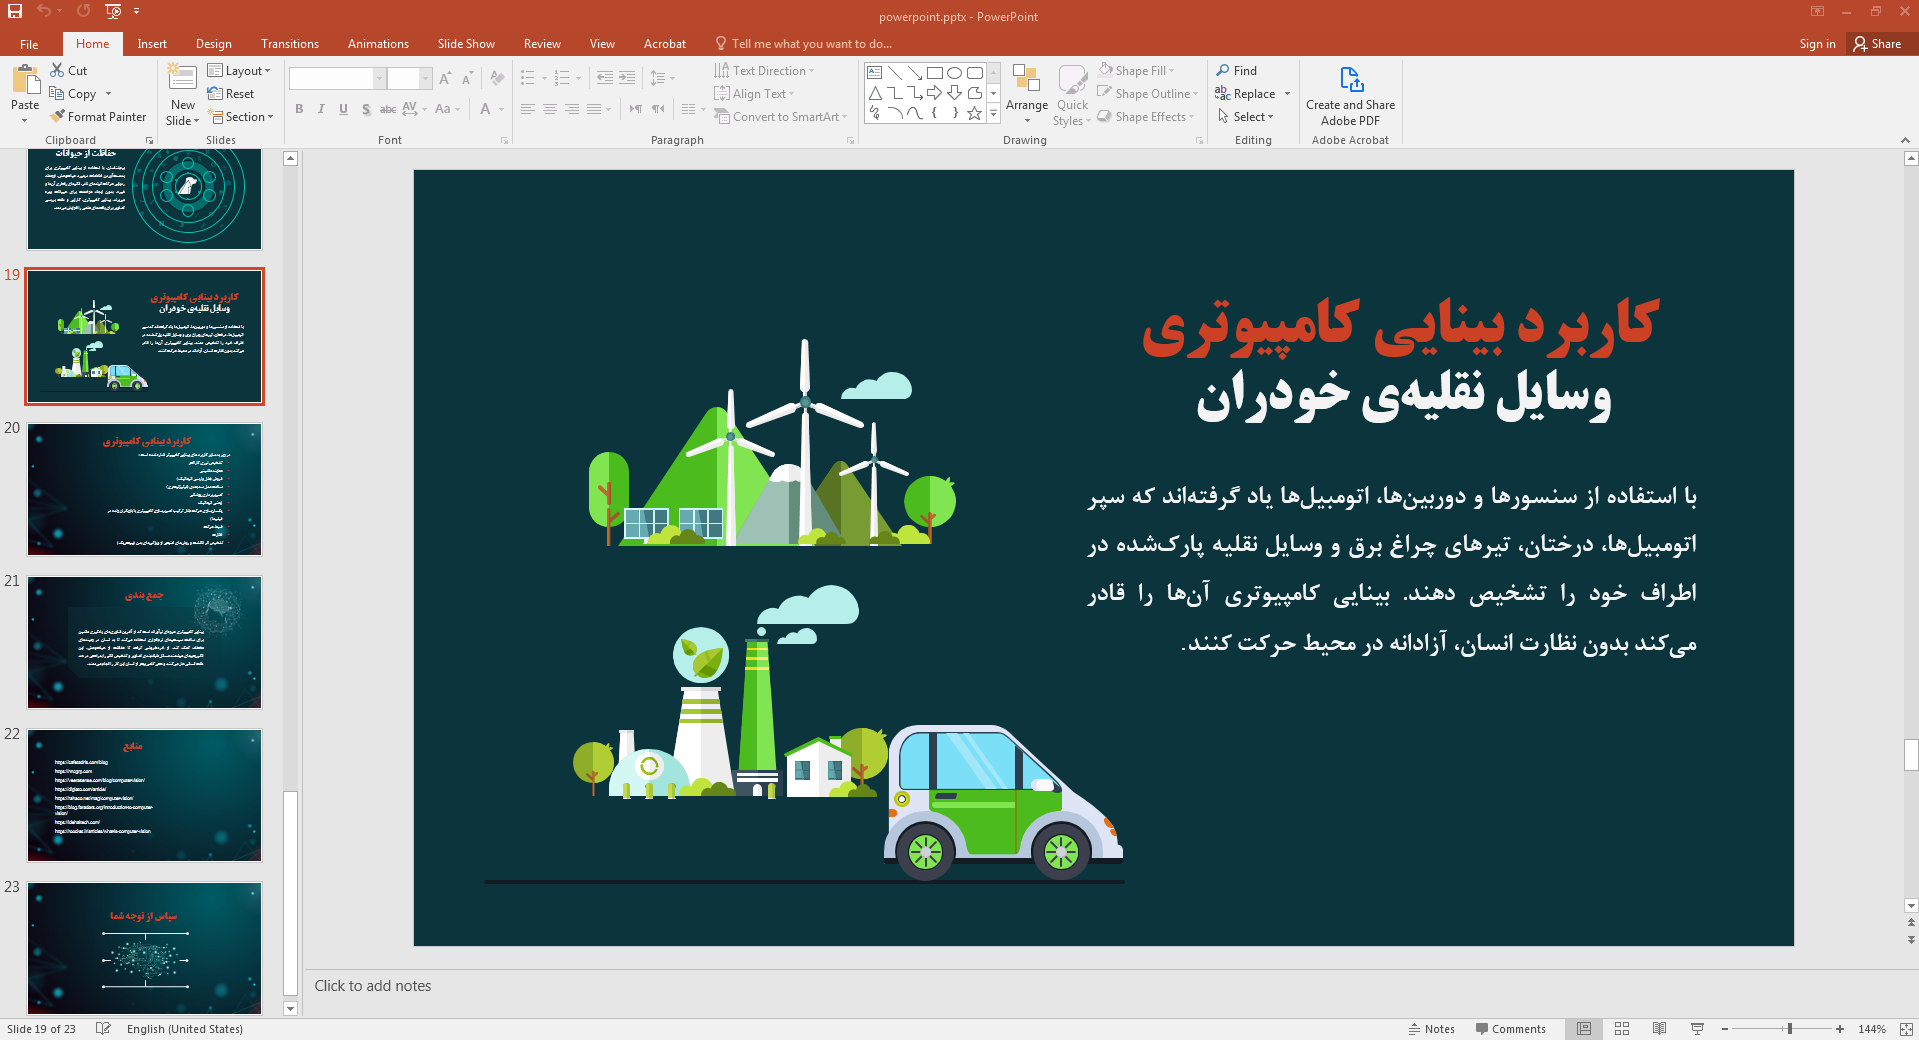Click the Redo icon in Quick Access Toolbar
The width and height of the screenshot is (1919, 1040).
coord(83,11)
